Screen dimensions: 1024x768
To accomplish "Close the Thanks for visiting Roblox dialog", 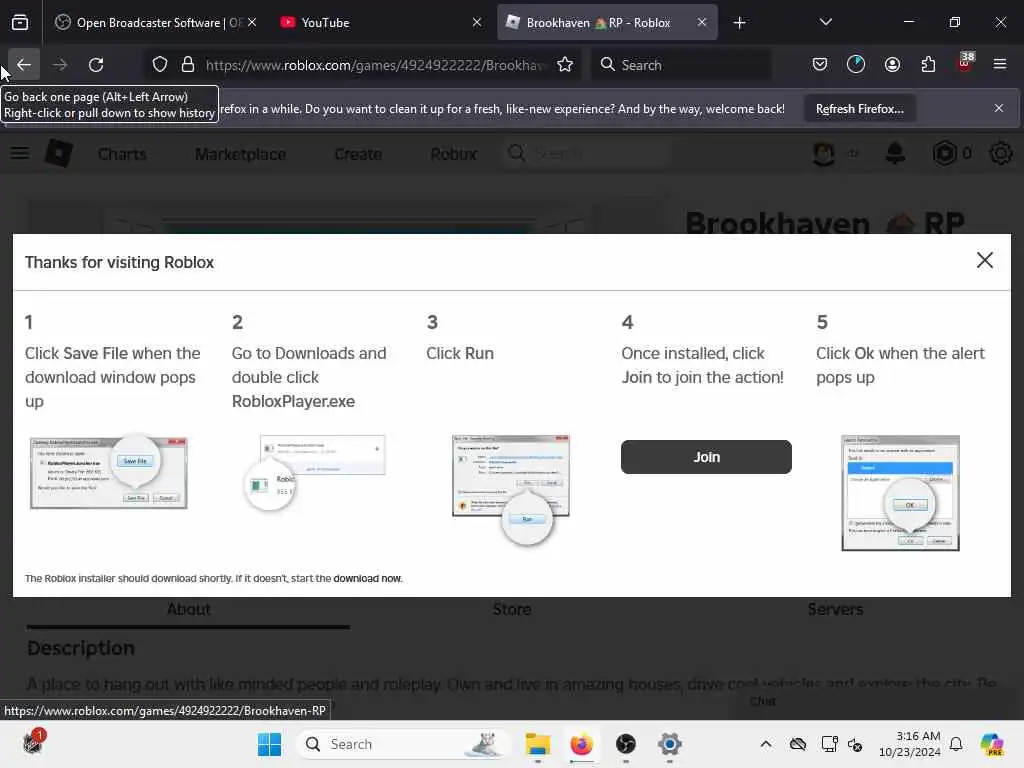I will coord(984,261).
